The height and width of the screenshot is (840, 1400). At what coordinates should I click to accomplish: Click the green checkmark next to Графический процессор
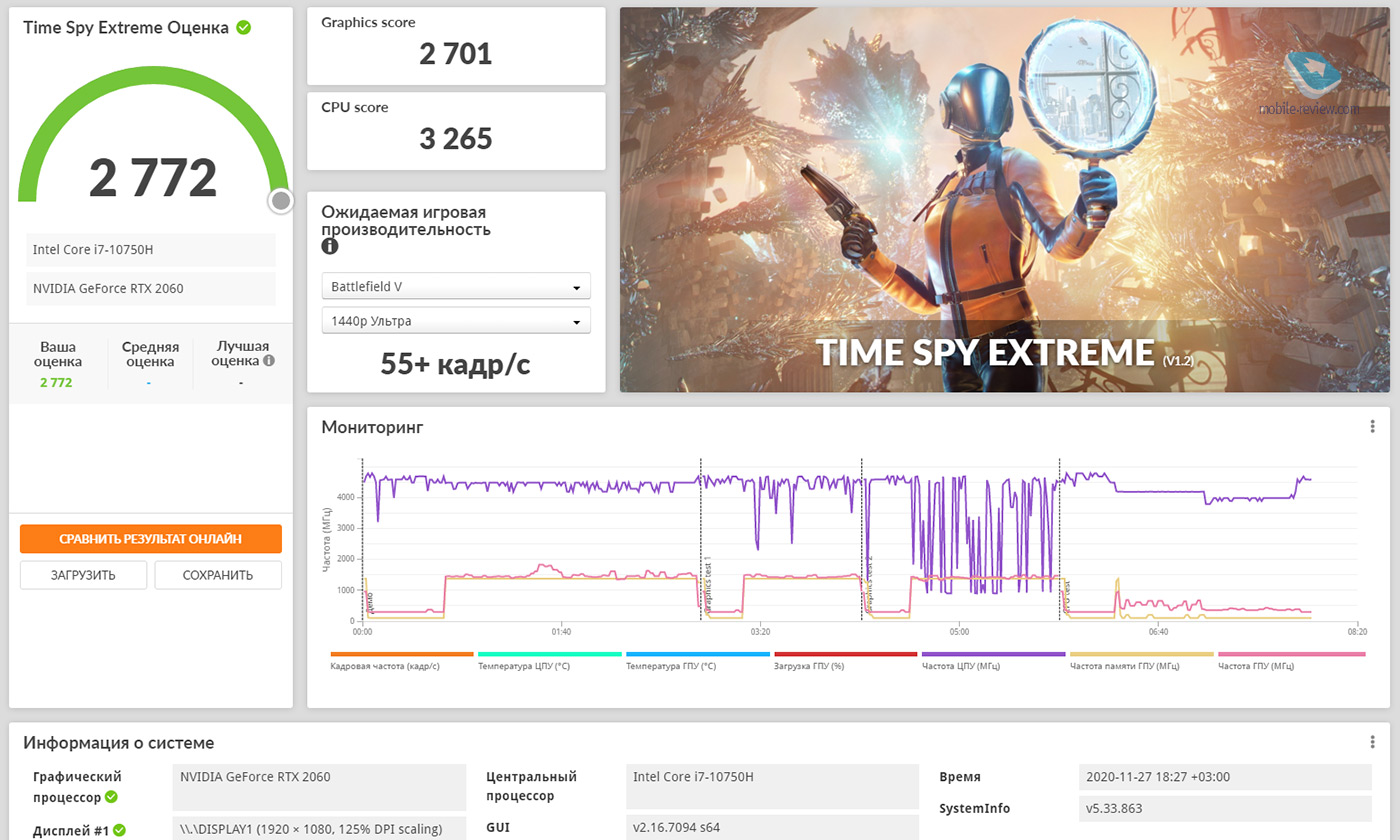tap(111, 797)
